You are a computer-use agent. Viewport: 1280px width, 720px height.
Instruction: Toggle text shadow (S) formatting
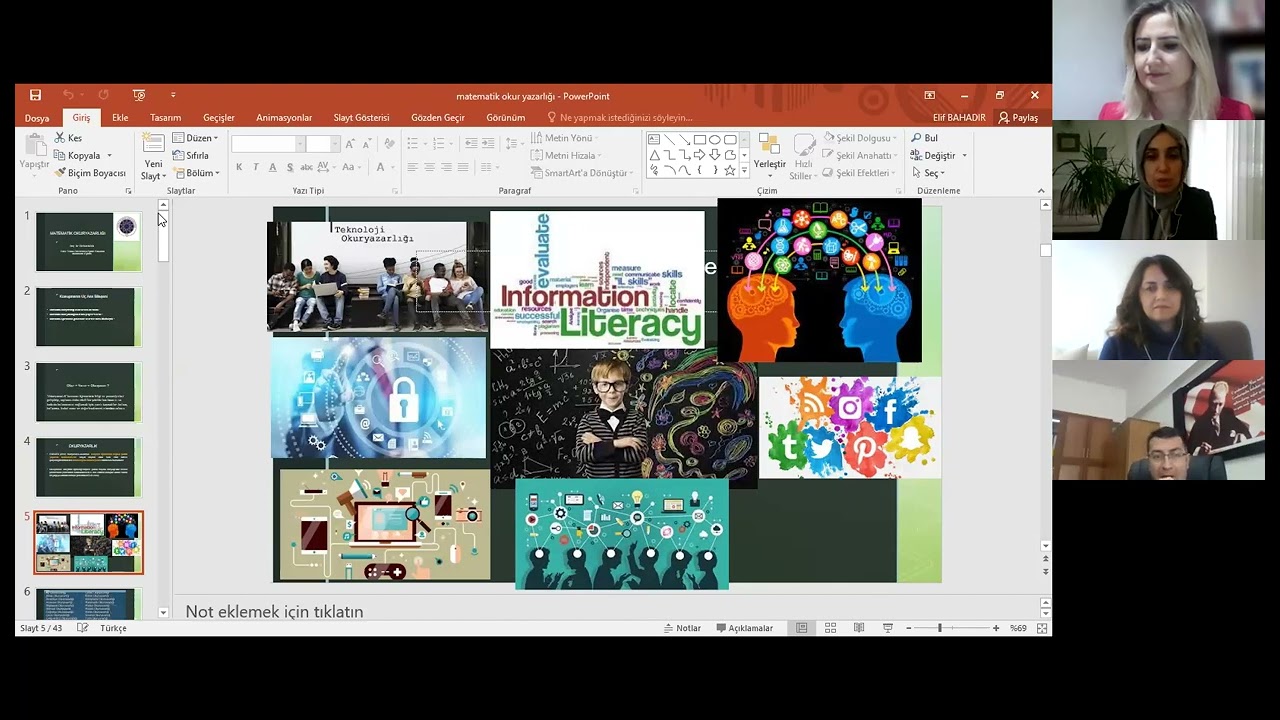[x=290, y=167]
